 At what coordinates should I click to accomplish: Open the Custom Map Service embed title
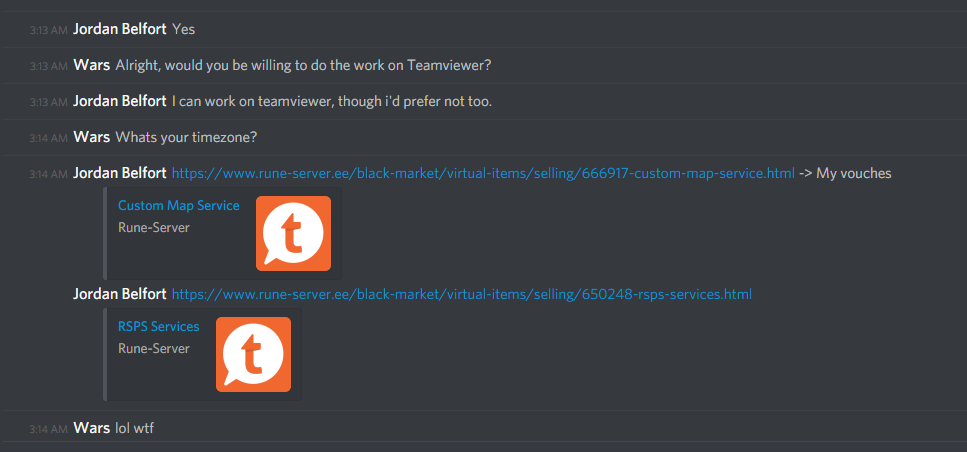tap(179, 206)
